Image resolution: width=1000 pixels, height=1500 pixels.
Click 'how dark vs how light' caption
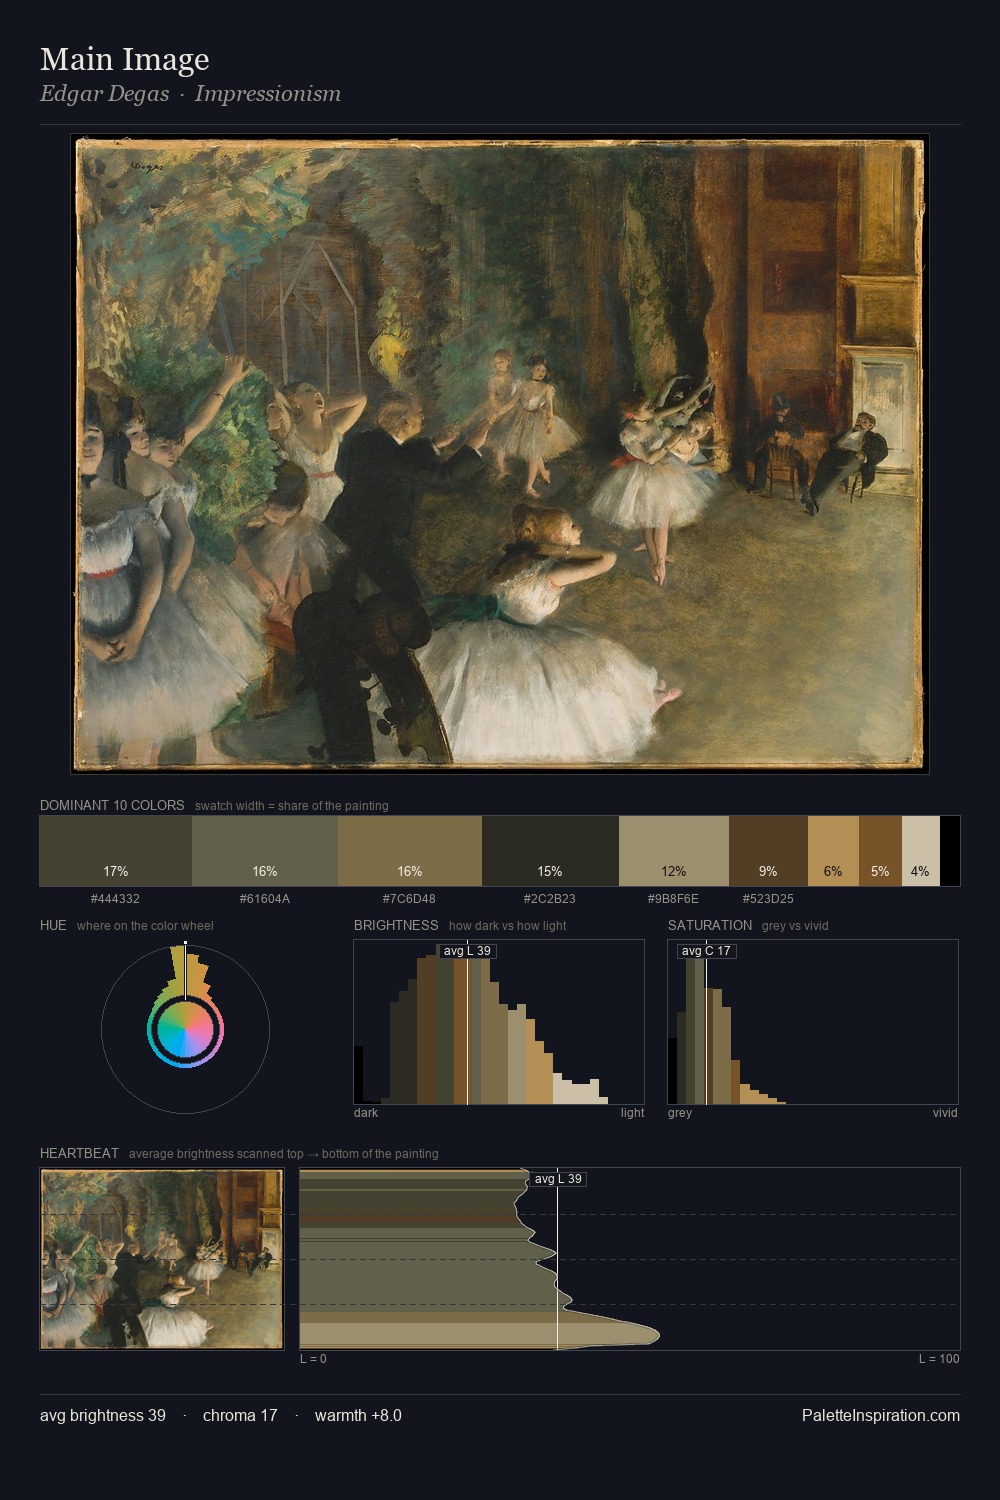[x=507, y=926]
